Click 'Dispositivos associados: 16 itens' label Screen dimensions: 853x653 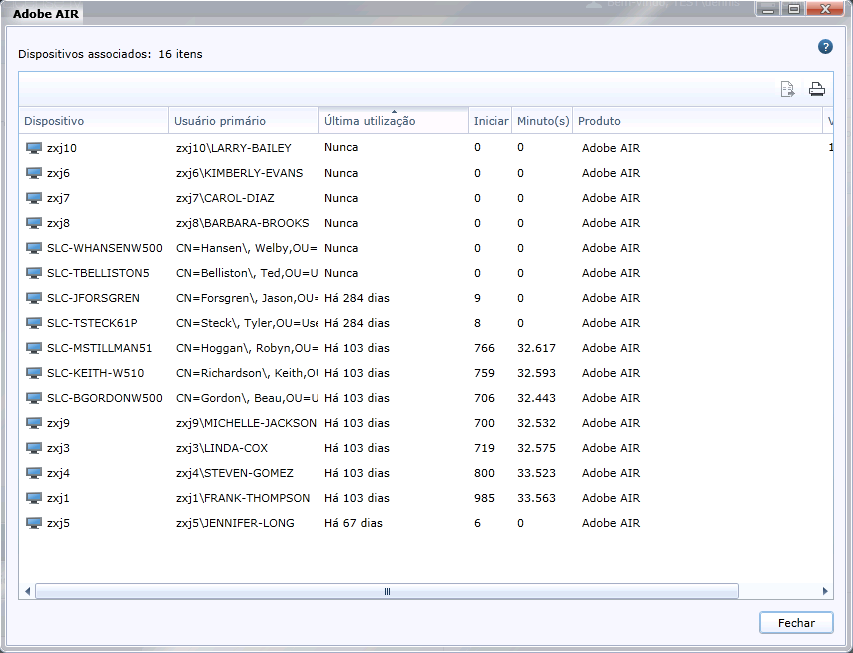(110, 54)
